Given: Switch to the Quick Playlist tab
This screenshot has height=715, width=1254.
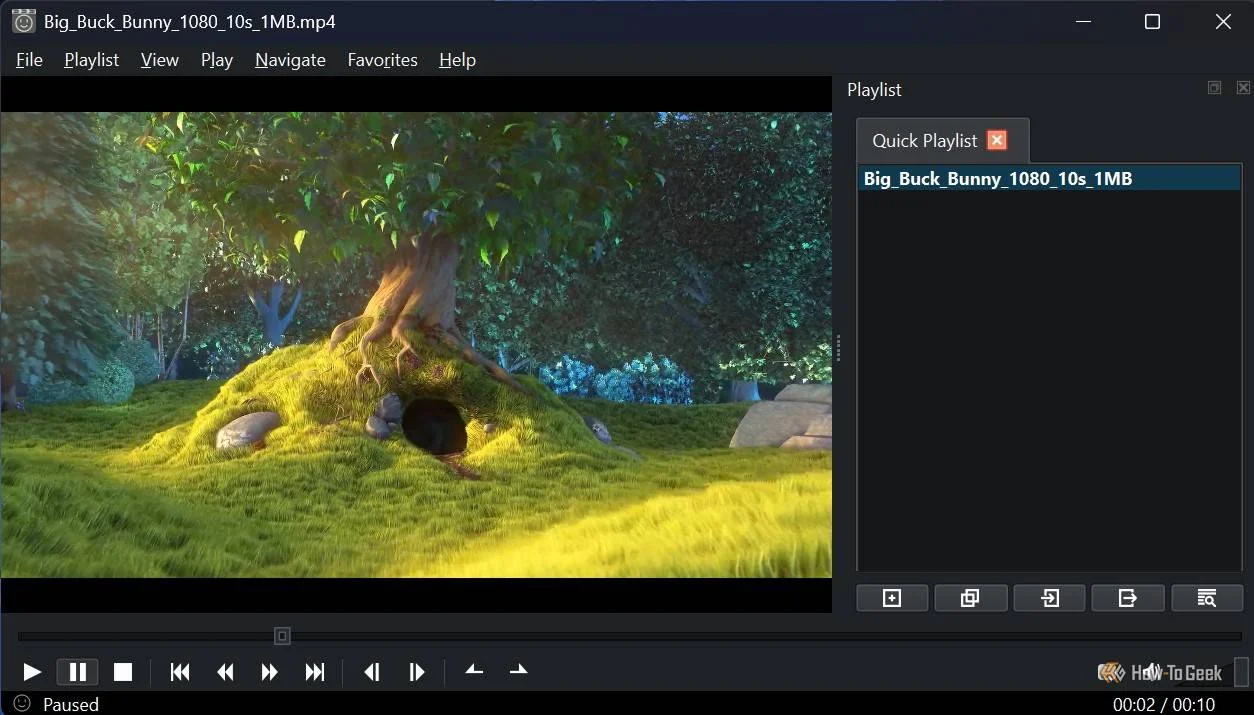Looking at the screenshot, I should [924, 141].
